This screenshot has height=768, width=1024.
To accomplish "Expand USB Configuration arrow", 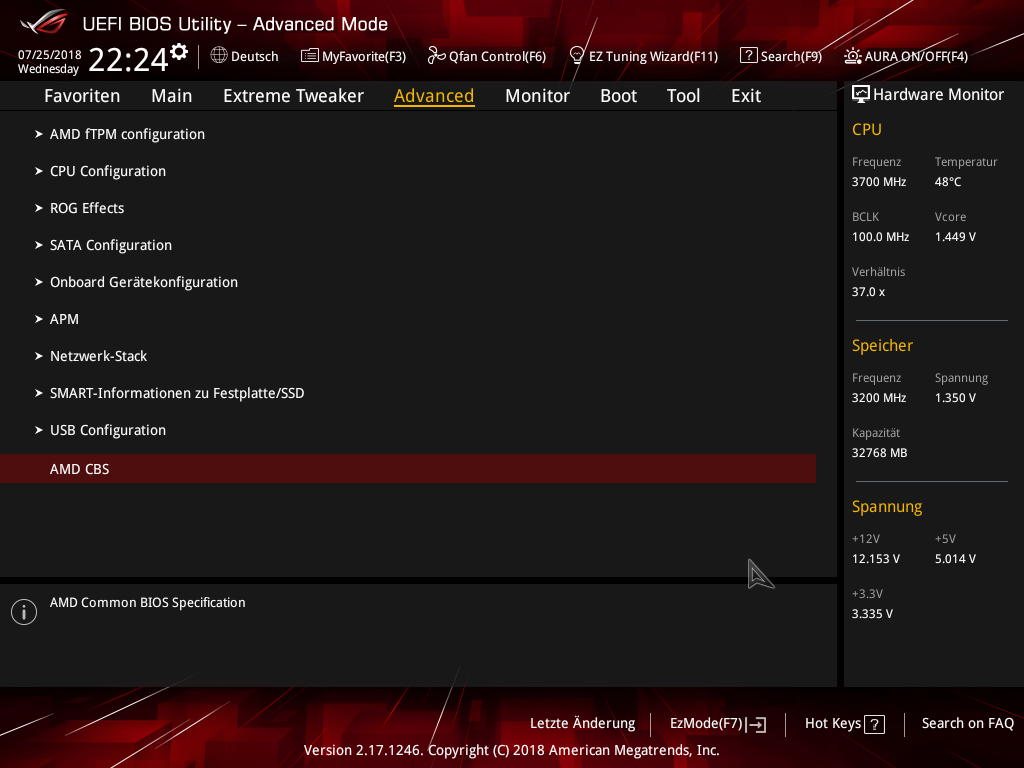I will click(x=39, y=430).
